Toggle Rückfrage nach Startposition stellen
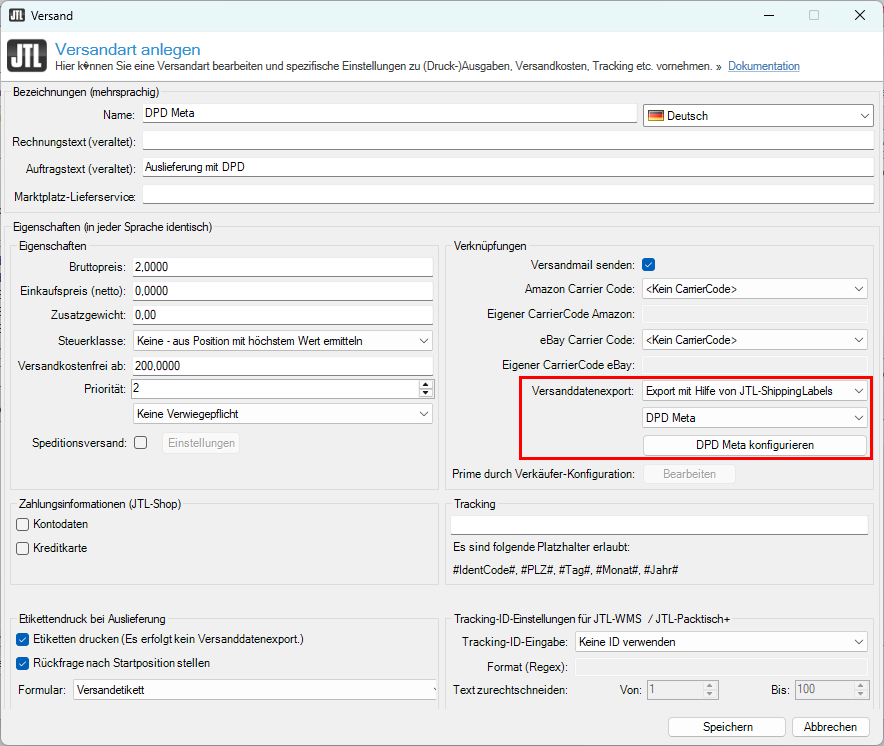 click(x=23, y=663)
